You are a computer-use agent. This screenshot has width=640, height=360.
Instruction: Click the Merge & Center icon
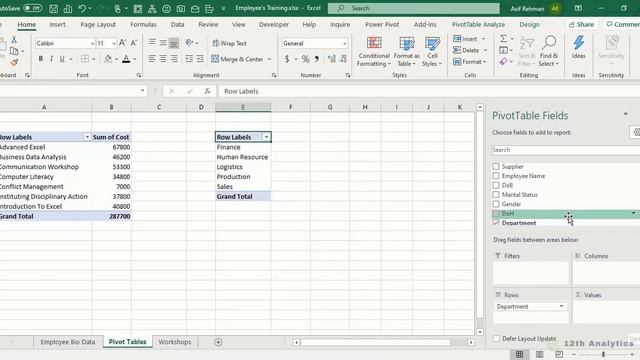pyautogui.click(x=215, y=59)
